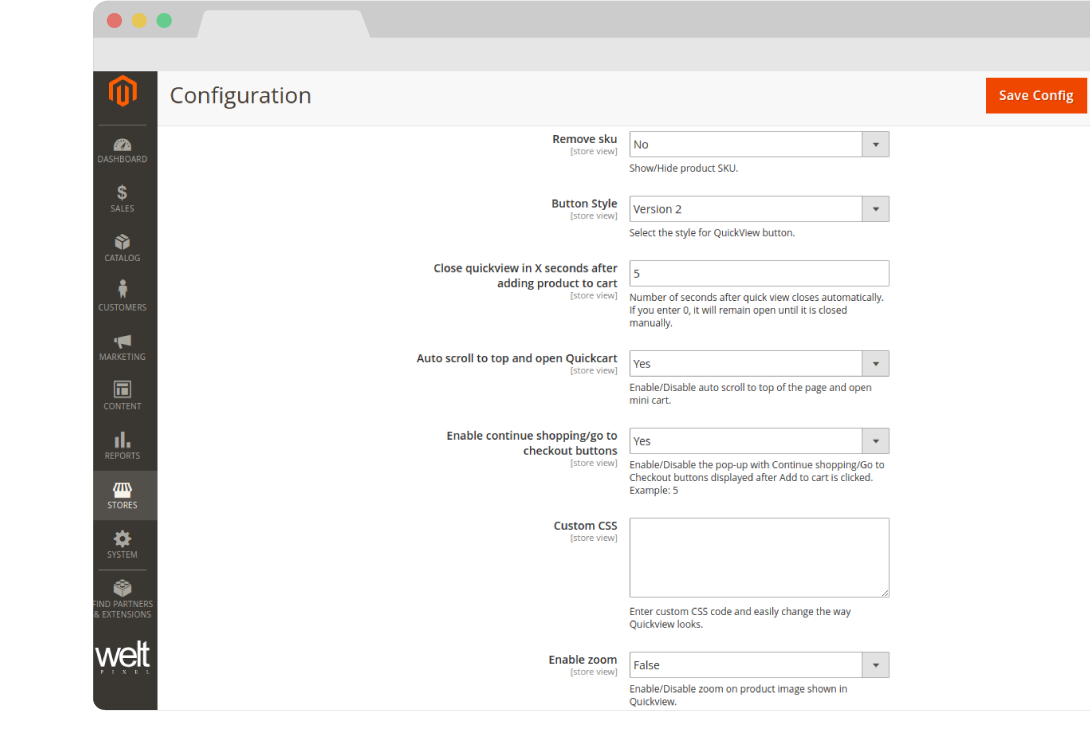1090x732 pixels.
Task: Open the Sales menu icon
Action: point(122,199)
